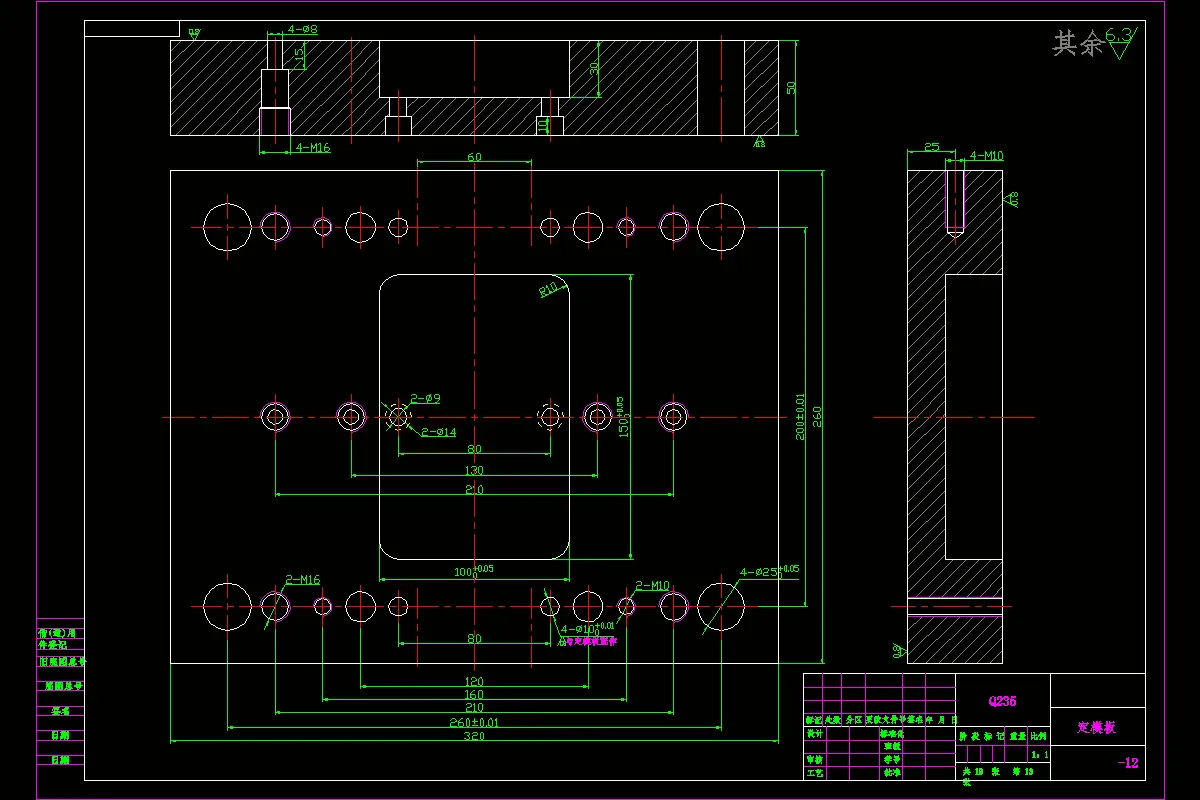The height and width of the screenshot is (800, 1200).
Task: Select the '2-M16' thread callout
Action: click(x=302, y=579)
